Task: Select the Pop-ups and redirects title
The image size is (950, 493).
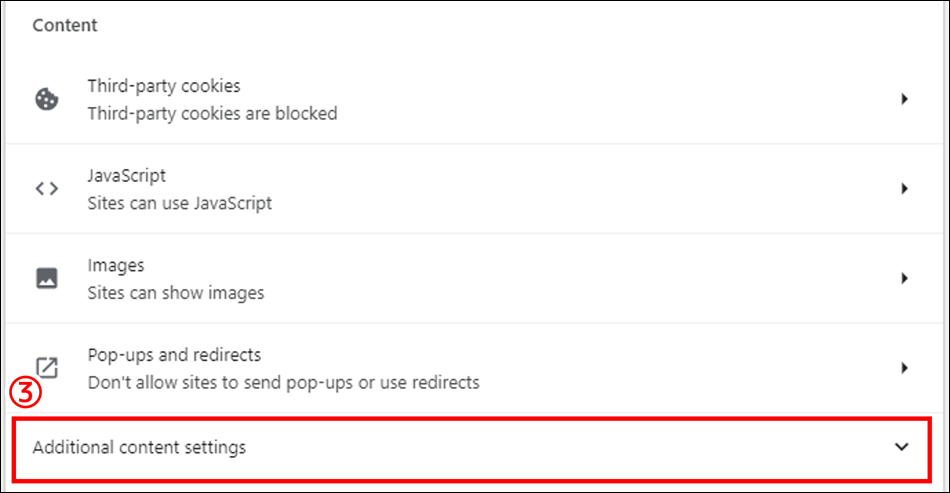Action: click(174, 354)
